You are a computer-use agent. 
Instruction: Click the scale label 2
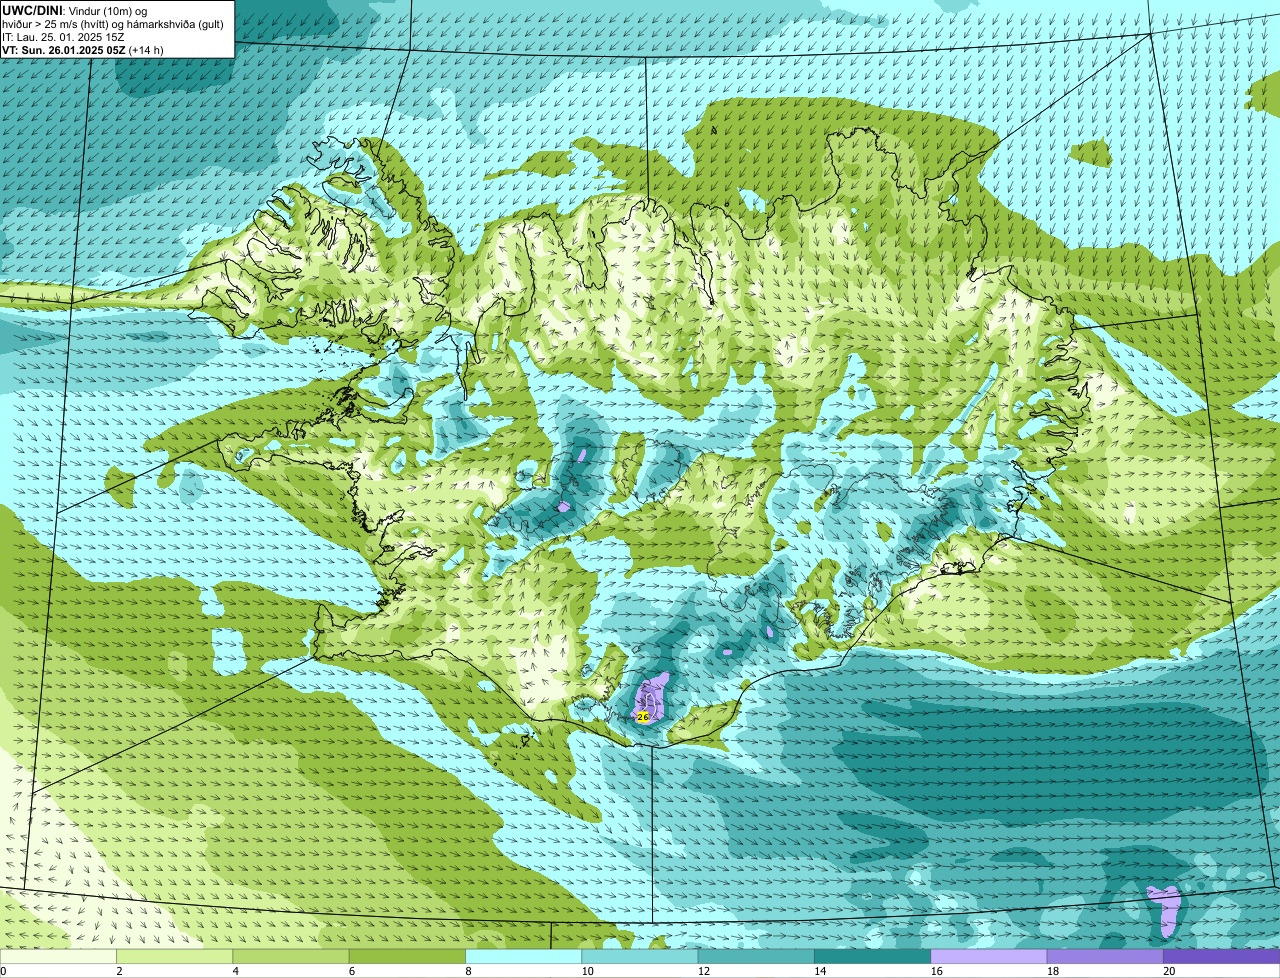119,971
